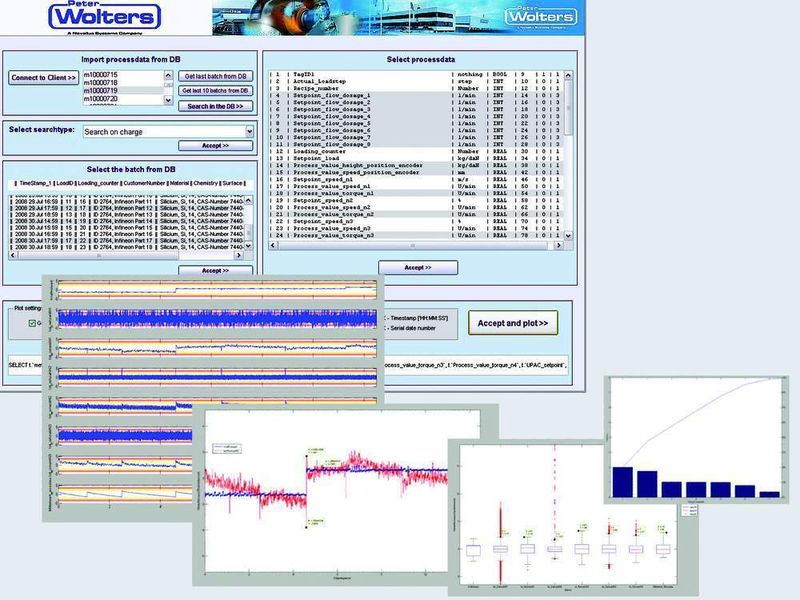Open the Select searchtype dropdown
This screenshot has width=800, height=600.
249,132
